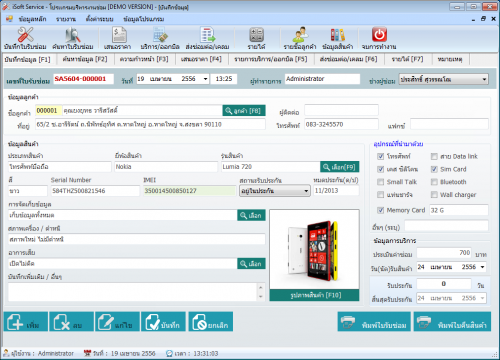Toggle the phone accessory checkbox
This screenshot has height=360, width=500.
[380, 156]
